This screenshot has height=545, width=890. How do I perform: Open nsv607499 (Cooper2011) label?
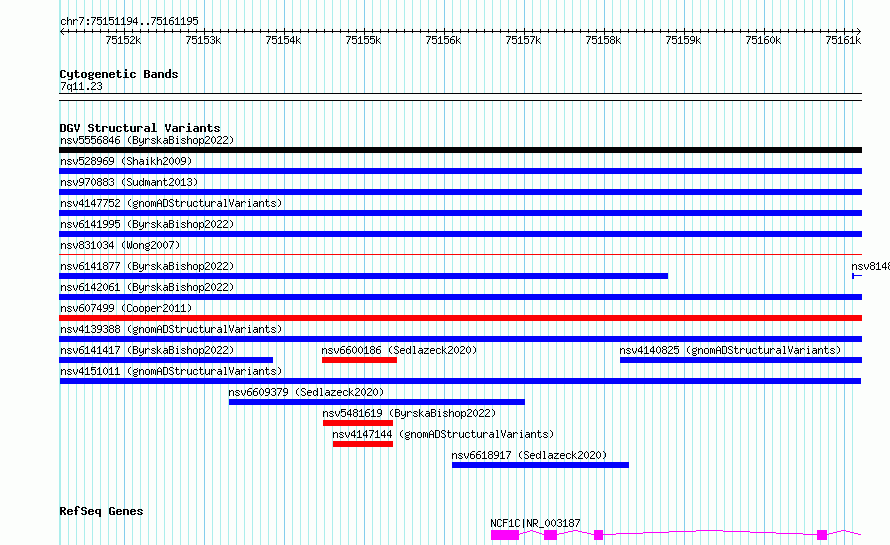[126, 308]
